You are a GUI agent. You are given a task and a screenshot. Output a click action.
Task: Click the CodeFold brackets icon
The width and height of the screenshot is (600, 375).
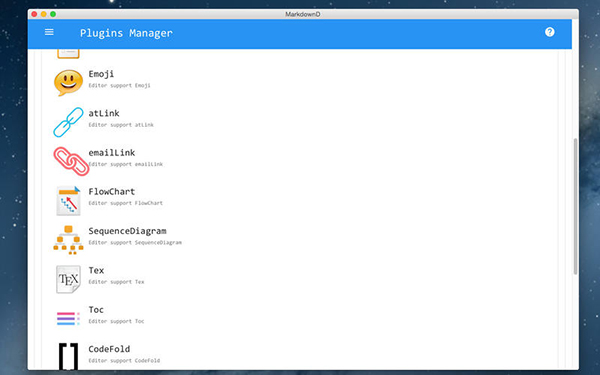(68, 357)
